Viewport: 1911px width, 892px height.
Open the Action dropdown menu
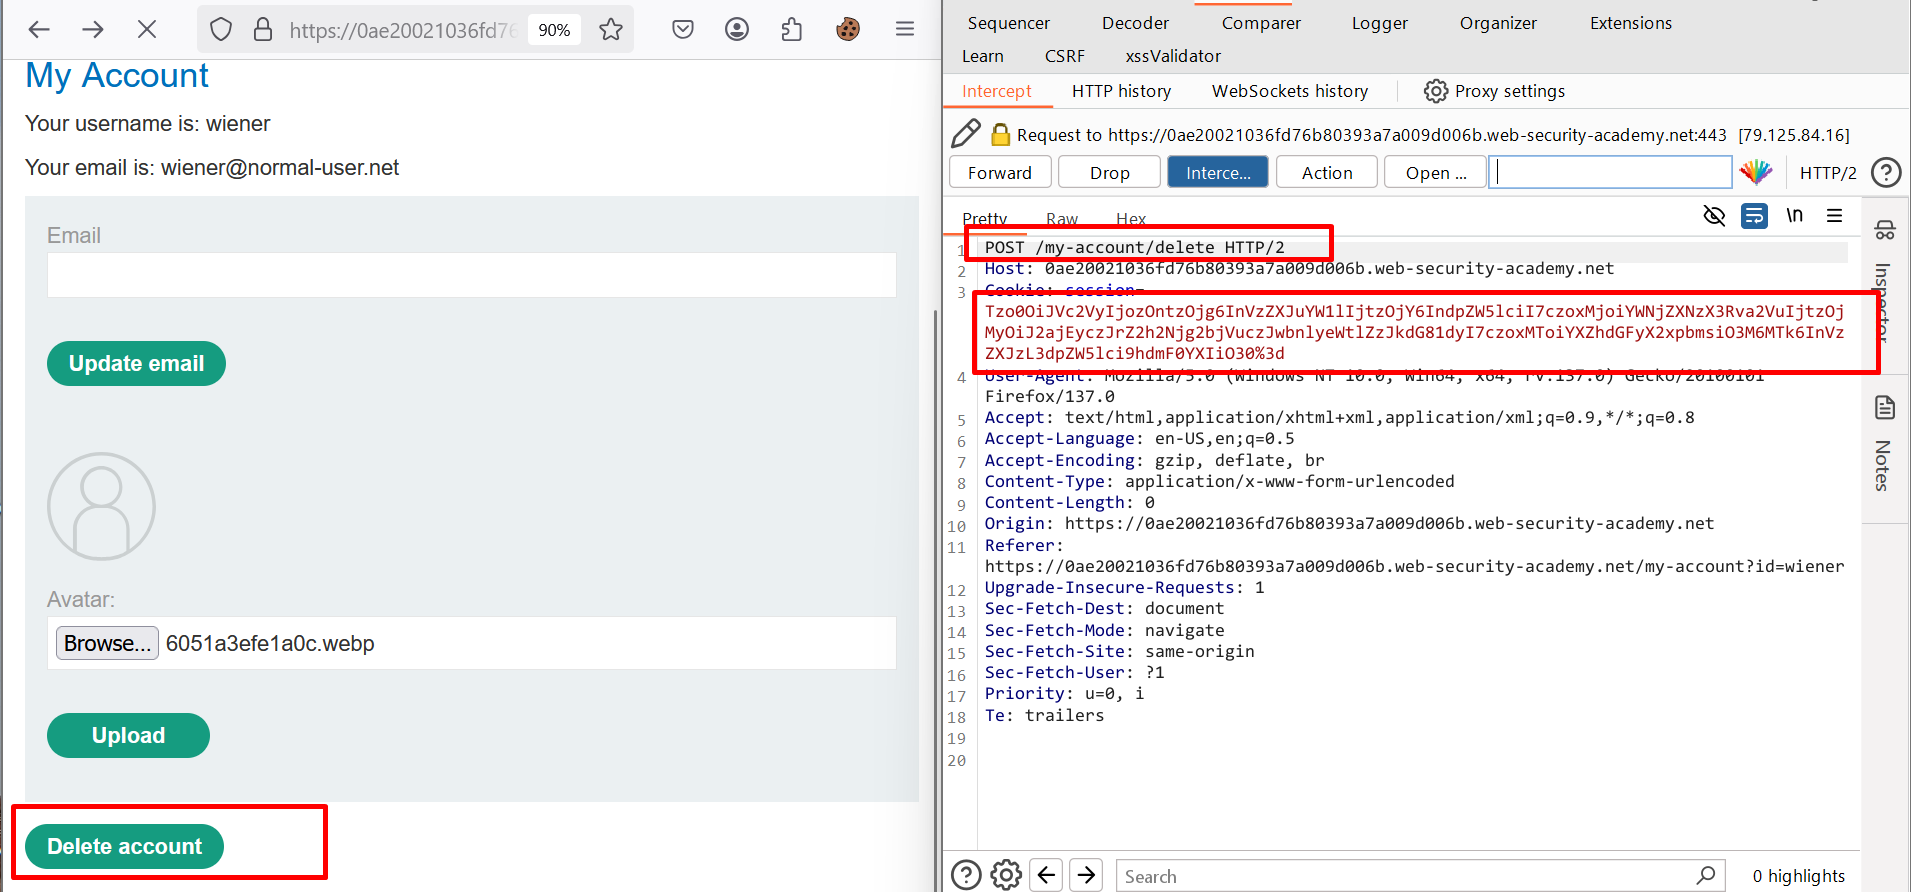point(1326,172)
